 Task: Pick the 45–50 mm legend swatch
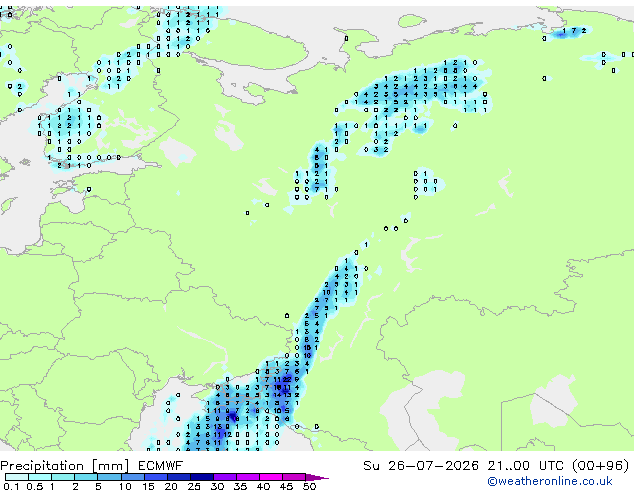294,477
